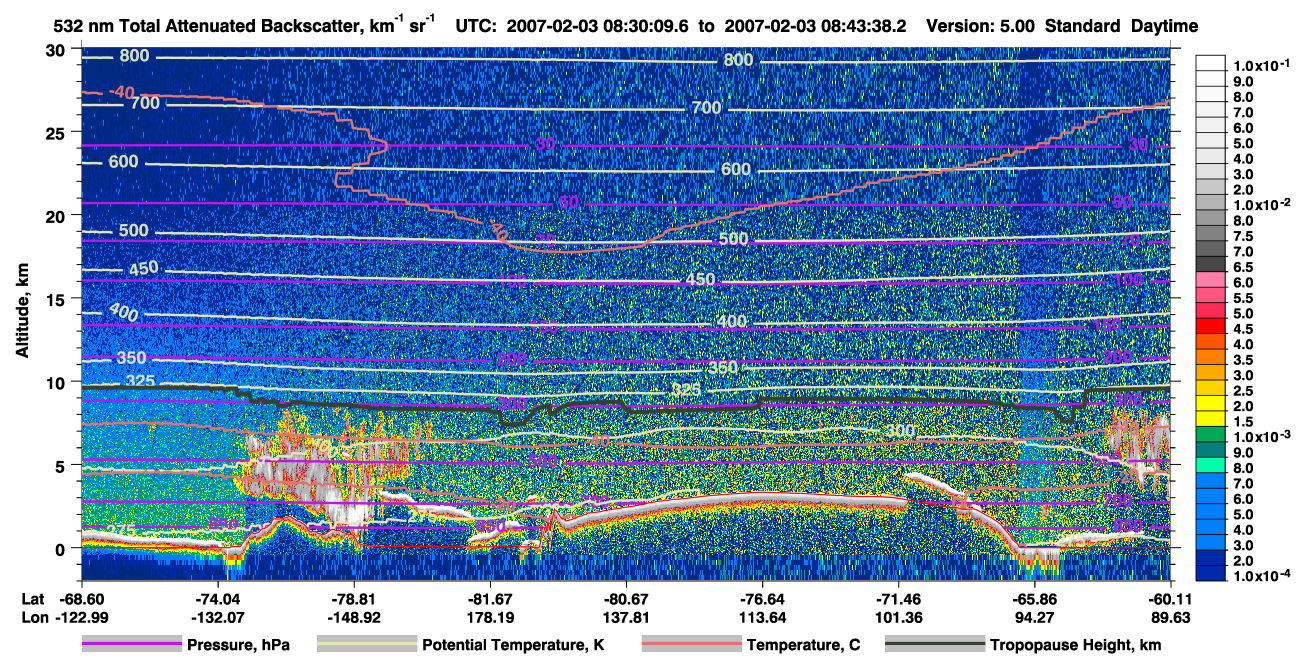
Task: Click the Tropopause Height dark legend line sample
Action: click(934, 645)
